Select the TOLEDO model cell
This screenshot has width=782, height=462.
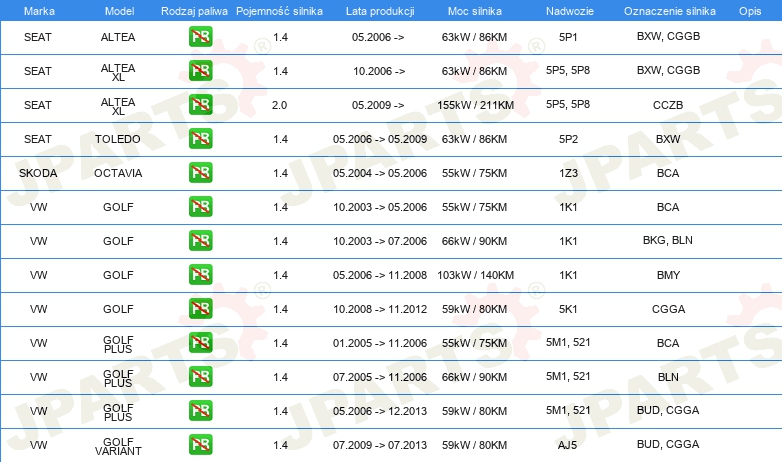point(118,139)
